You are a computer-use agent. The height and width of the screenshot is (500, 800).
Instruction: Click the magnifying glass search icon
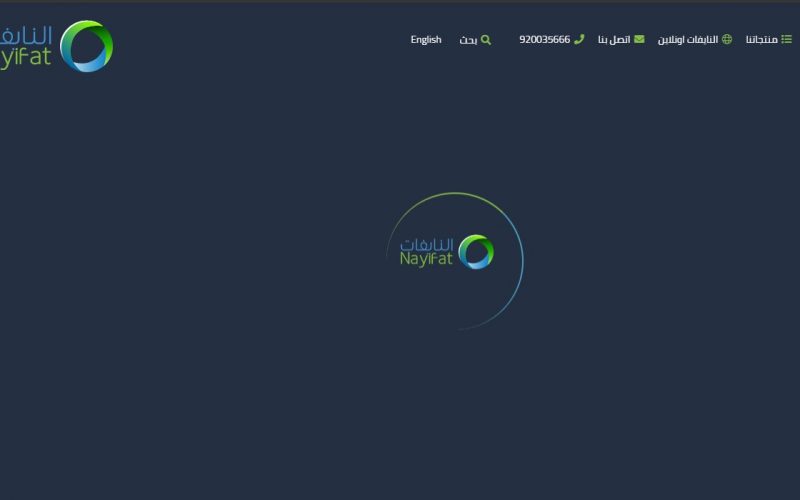point(486,40)
